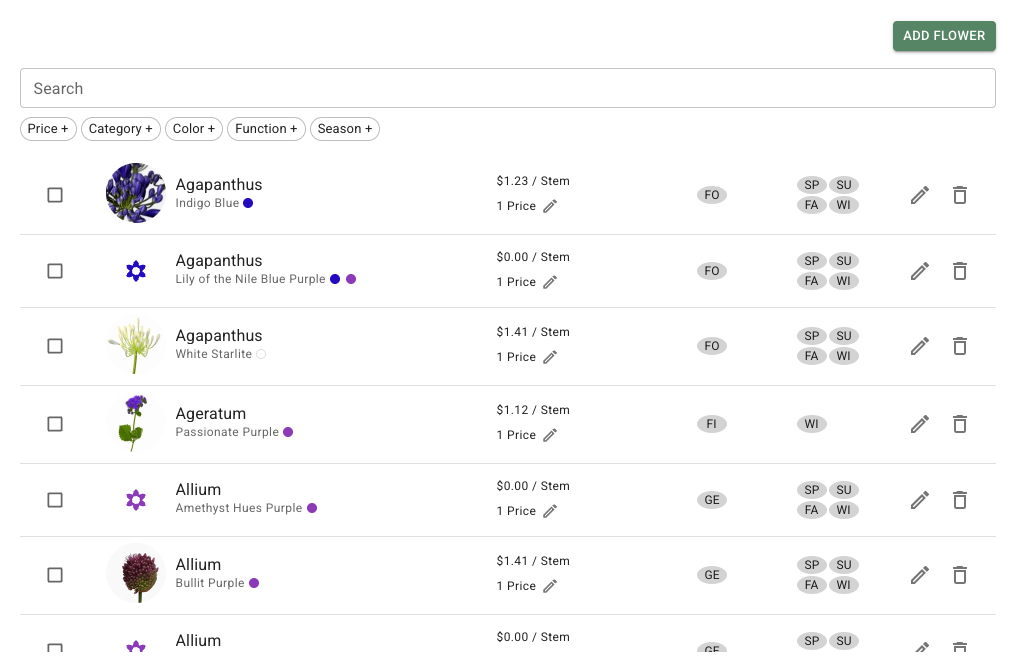Edit the Agapanthus Lily of the Nile row
Image resolution: width=1016 pixels, height=671 pixels.
919,271
